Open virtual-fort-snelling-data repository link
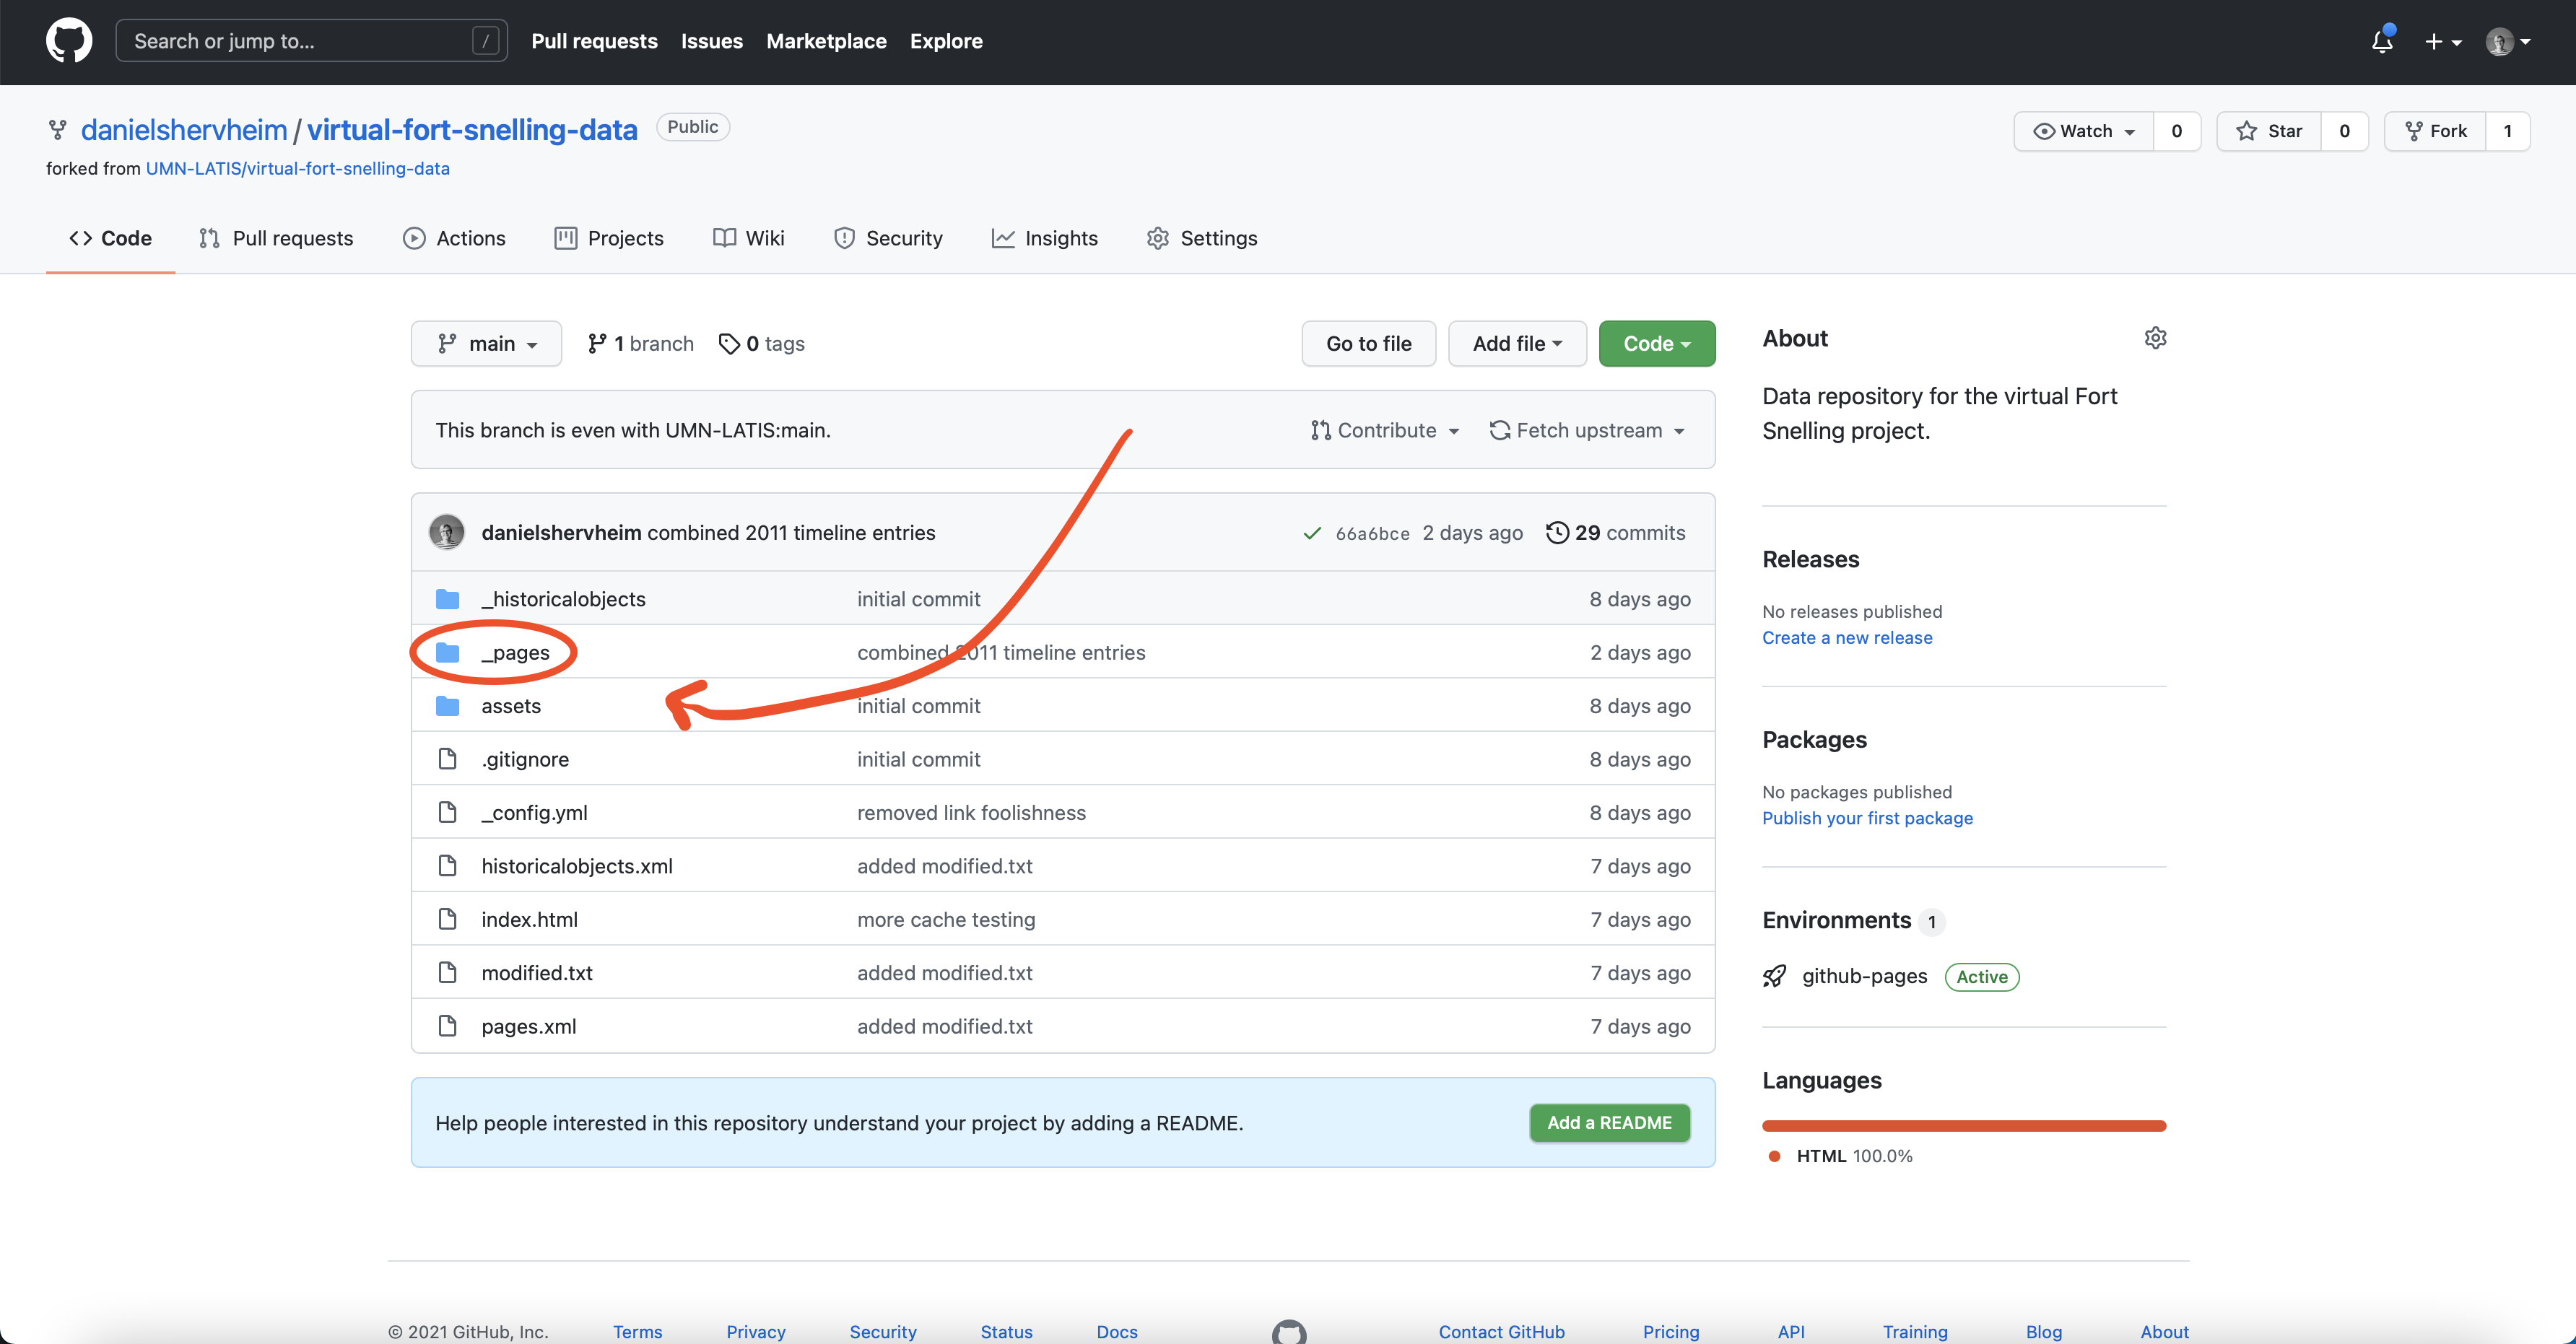The height and width of the screenshot is (1344, 2576). pos(472,130)
